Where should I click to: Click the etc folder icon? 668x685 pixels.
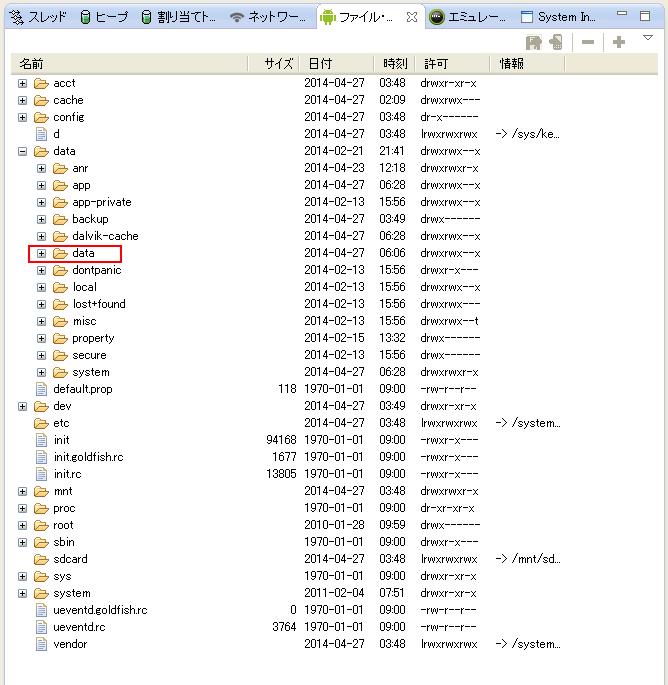click(x=41, y=423)
